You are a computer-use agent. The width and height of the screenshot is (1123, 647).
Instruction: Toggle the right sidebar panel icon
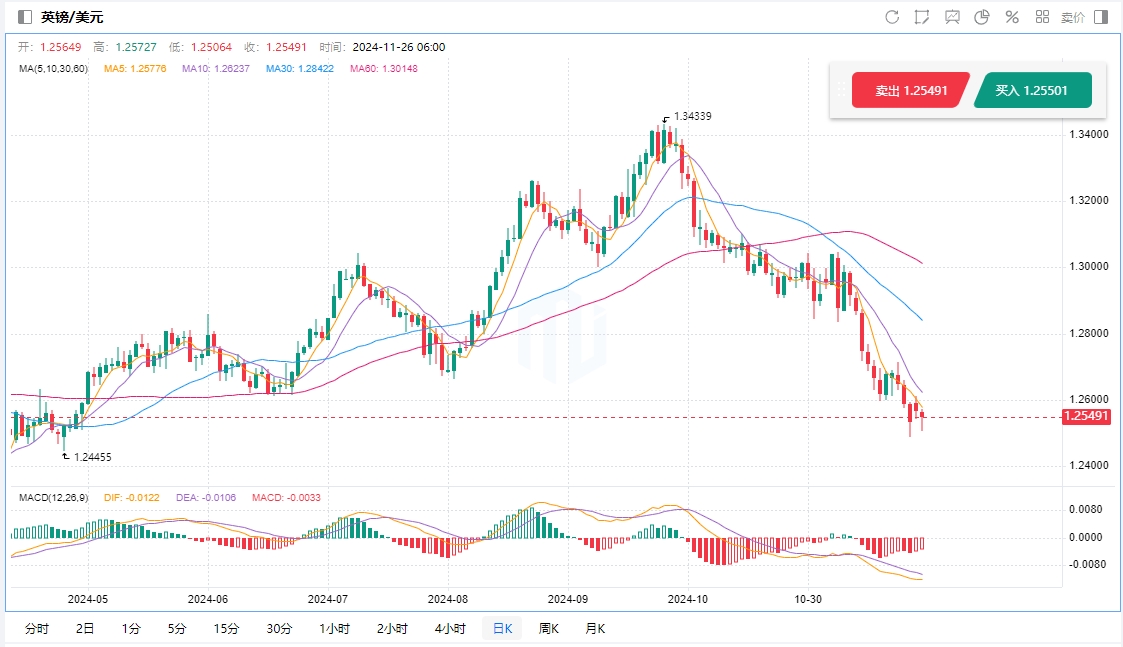[1101, 17]
